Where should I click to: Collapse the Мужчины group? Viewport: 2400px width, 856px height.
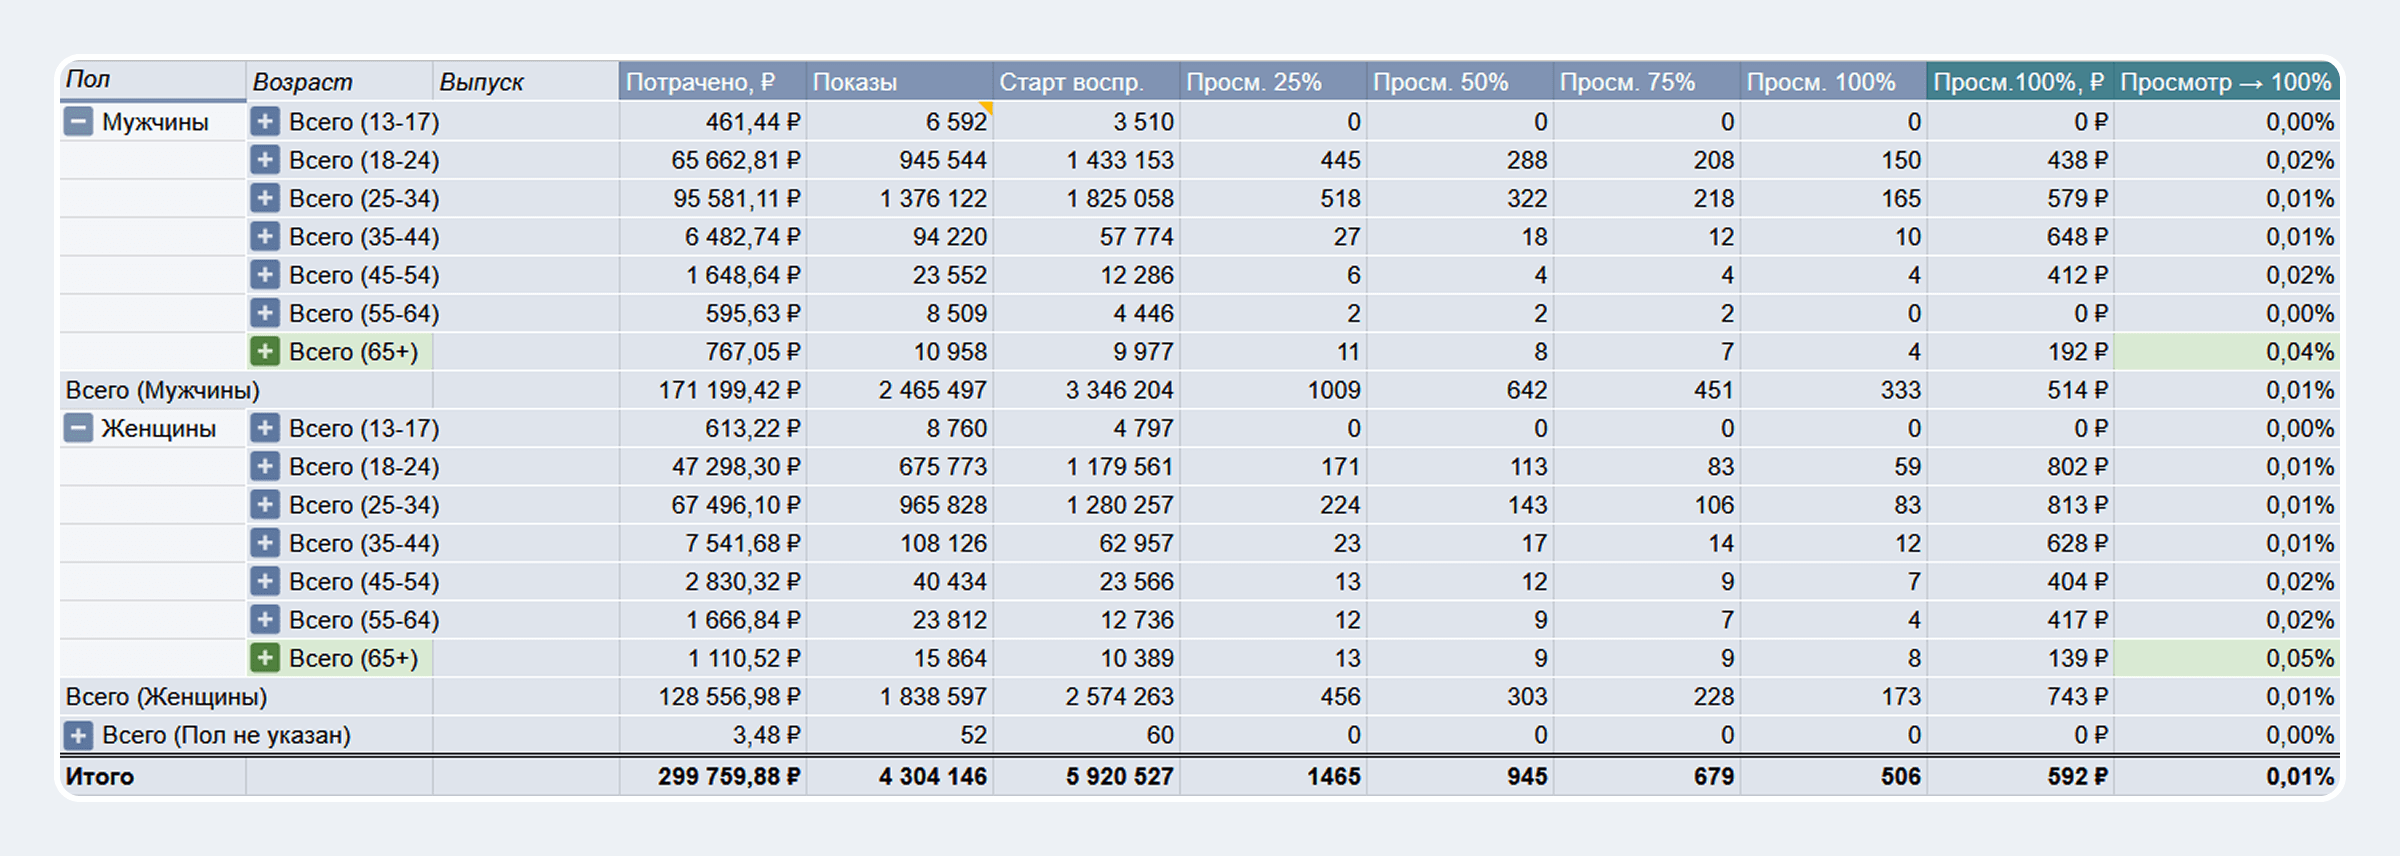coord(78,122)
